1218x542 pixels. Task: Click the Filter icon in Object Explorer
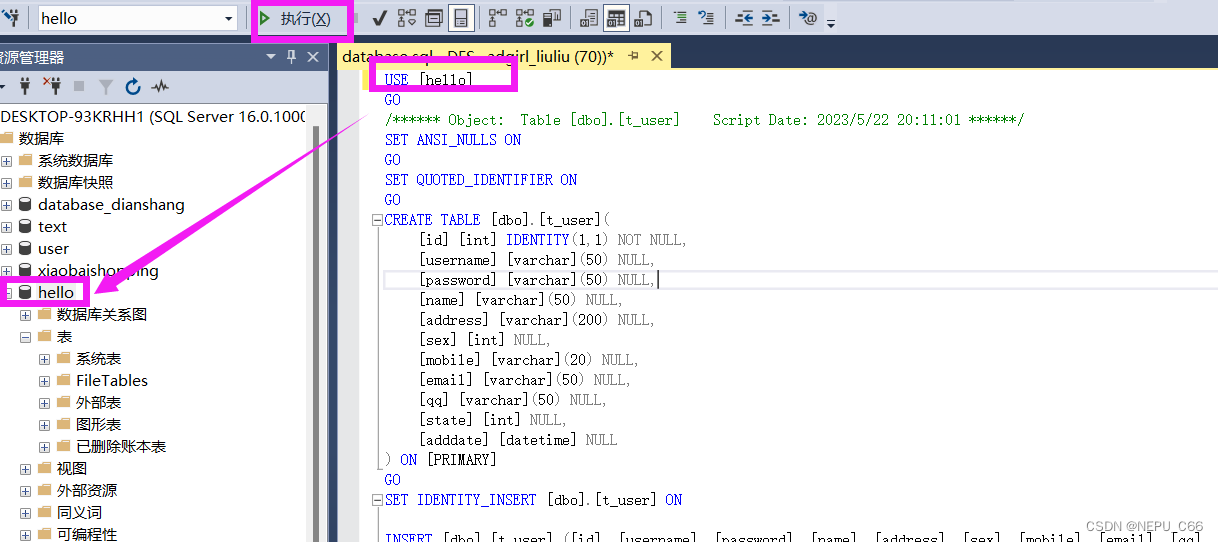(106, 87)
